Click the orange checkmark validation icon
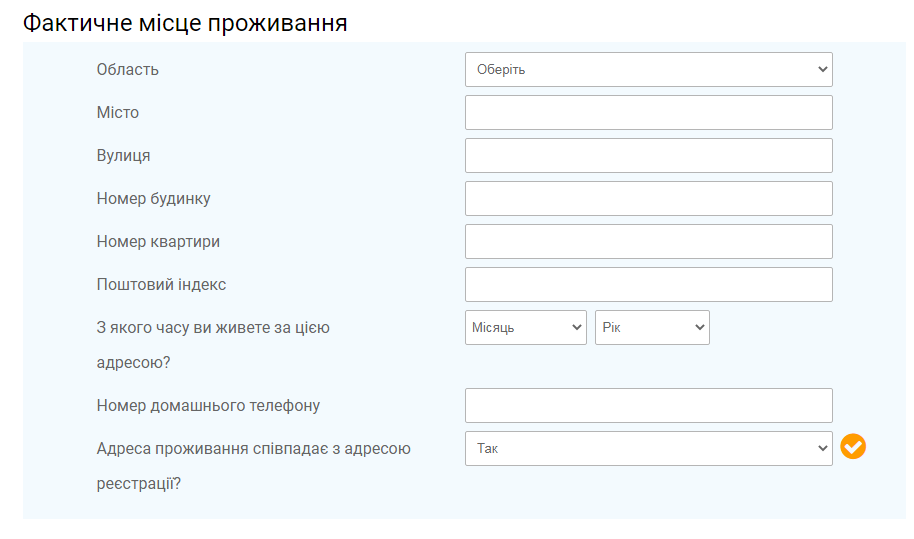The width and height of the screenshot is (914, 539). (x=853, y=447)
